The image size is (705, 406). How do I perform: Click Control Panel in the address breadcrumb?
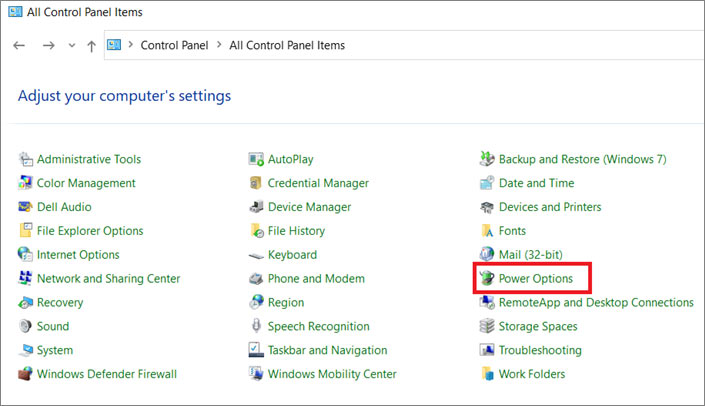point(174,45)
